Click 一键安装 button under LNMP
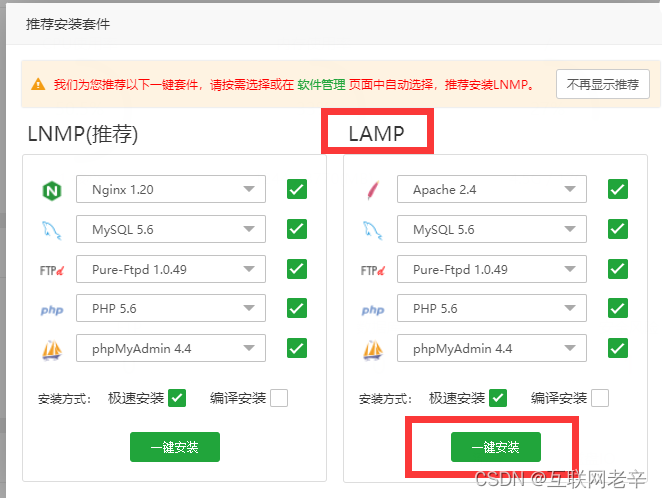 coord(175,447)
